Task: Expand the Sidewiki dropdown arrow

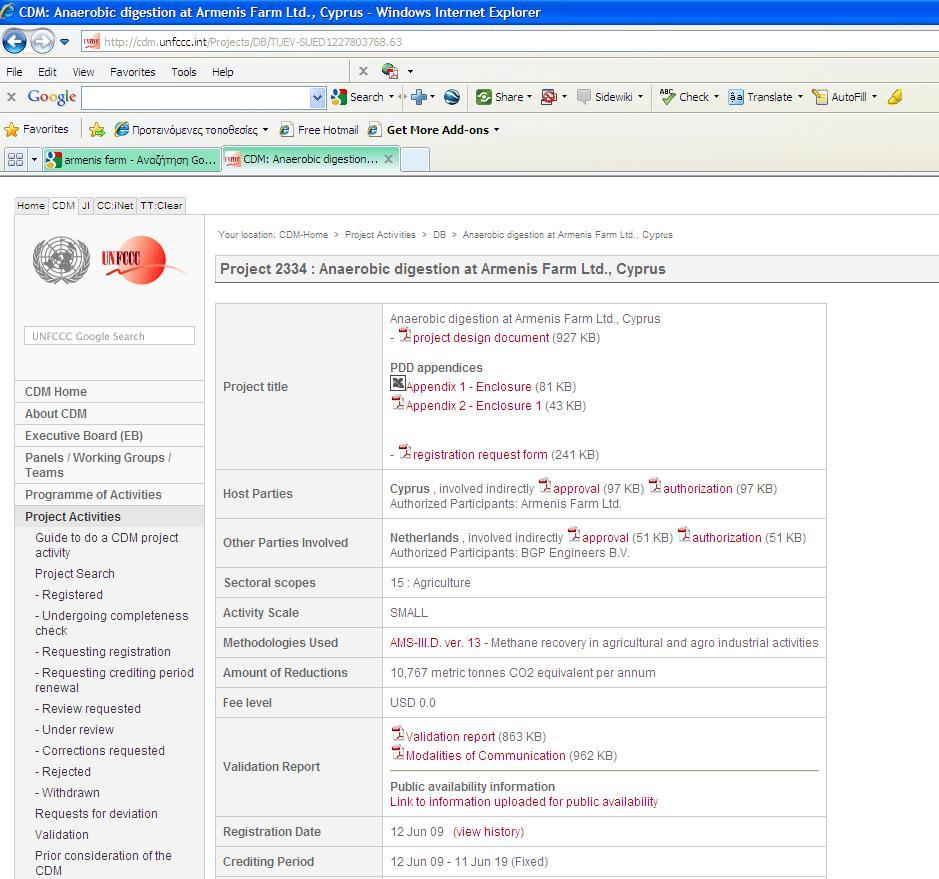Action: (x=640, y=97)
